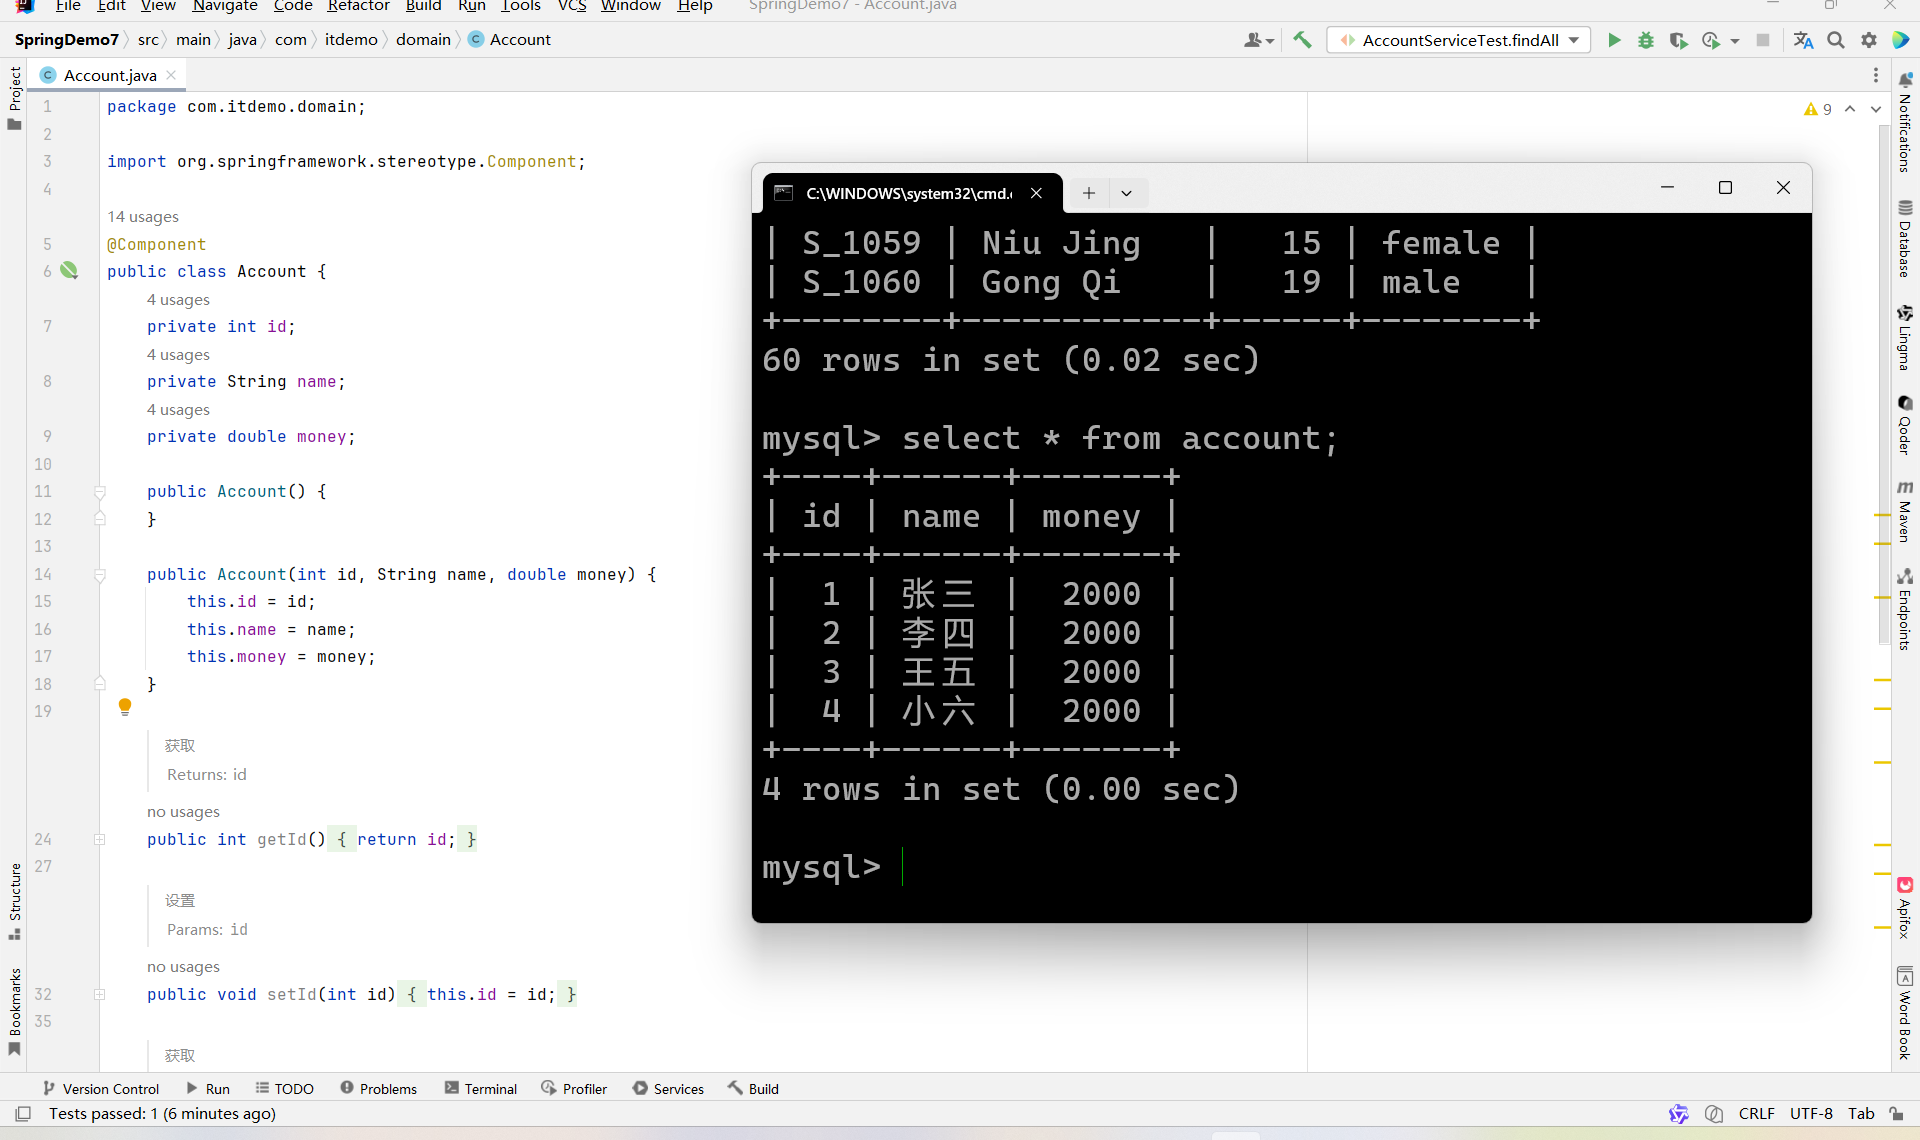The height and width of the screenshot is (1140, 1920).
Task: Start debugging with the bug icon
Action: coord(1645,40)
